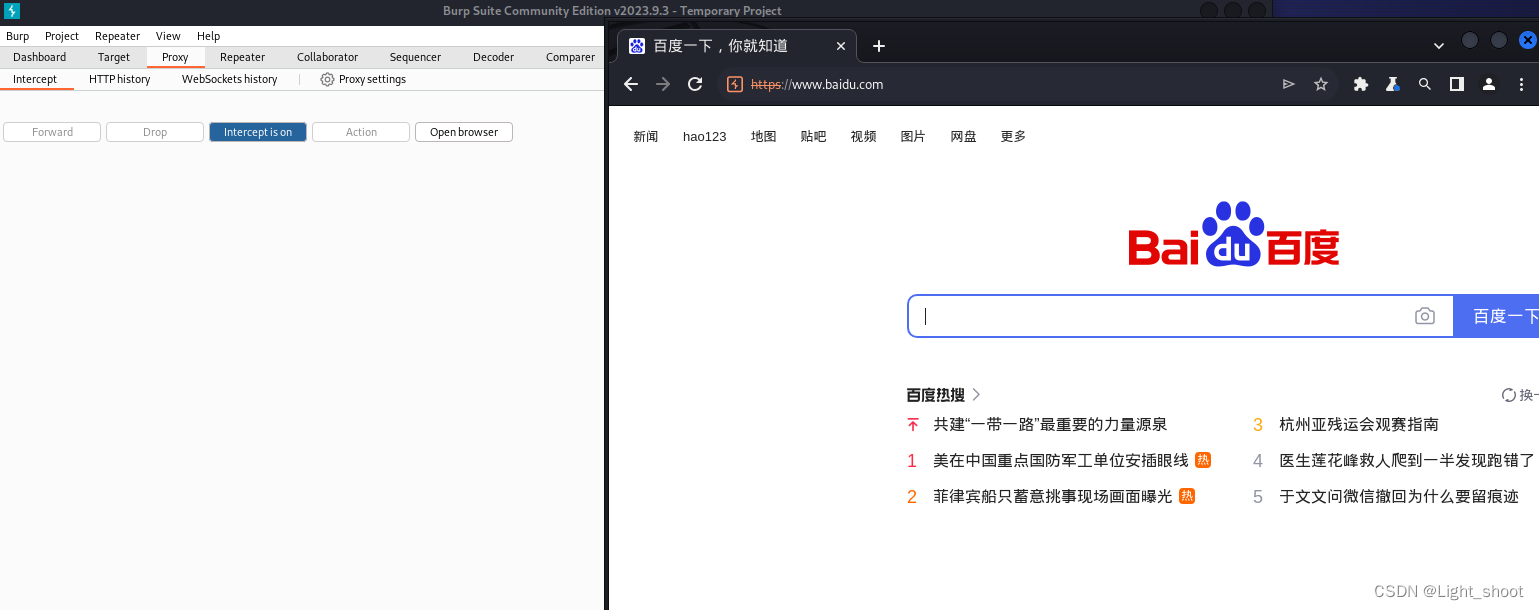Click the Forward button

[52, 132]
